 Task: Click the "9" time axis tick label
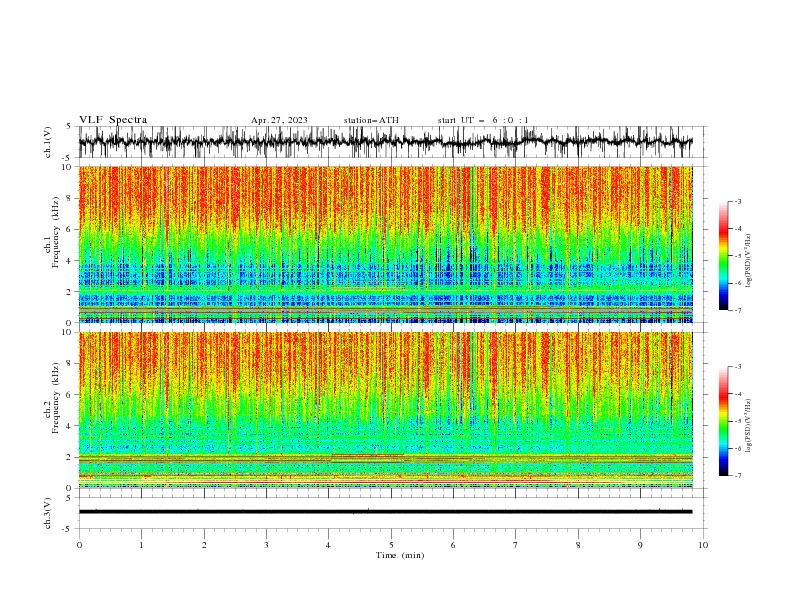(x=640, y=545)
